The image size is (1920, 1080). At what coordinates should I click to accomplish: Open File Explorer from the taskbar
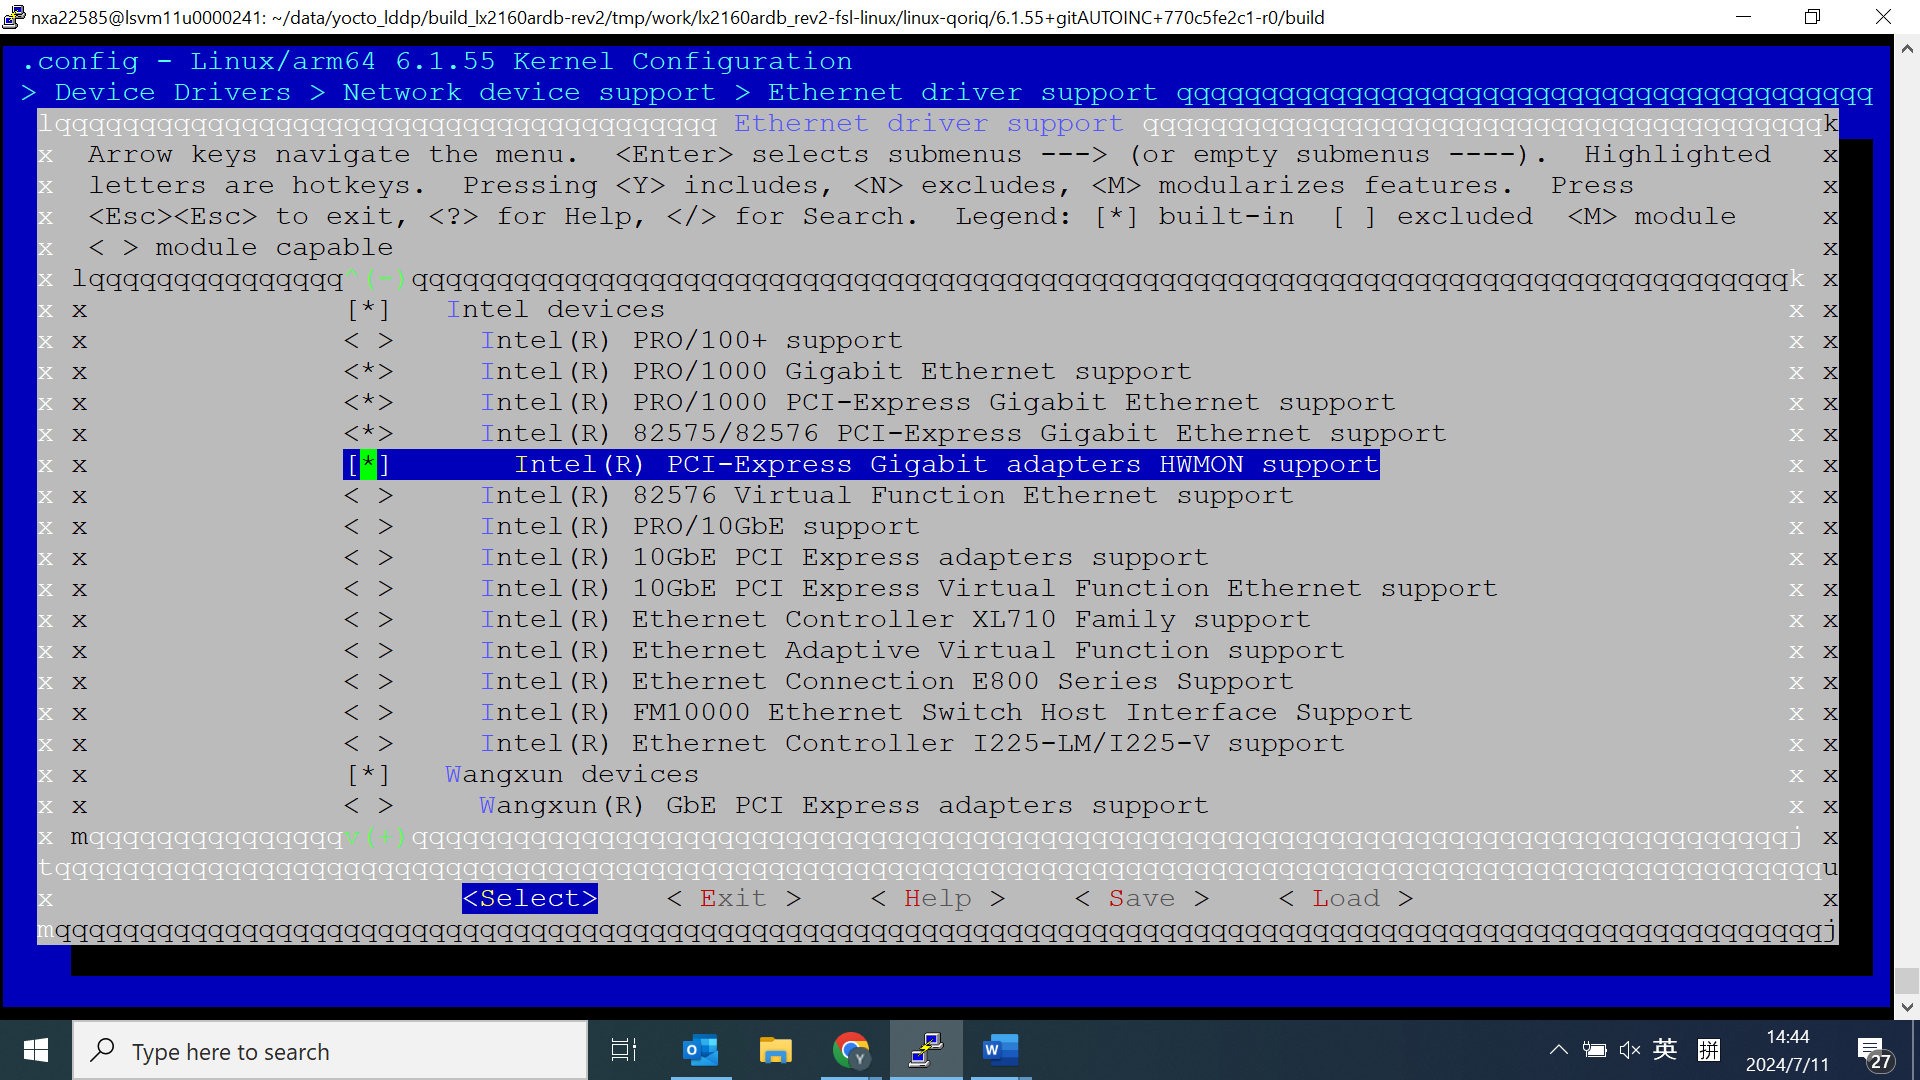pos(775,1050)
